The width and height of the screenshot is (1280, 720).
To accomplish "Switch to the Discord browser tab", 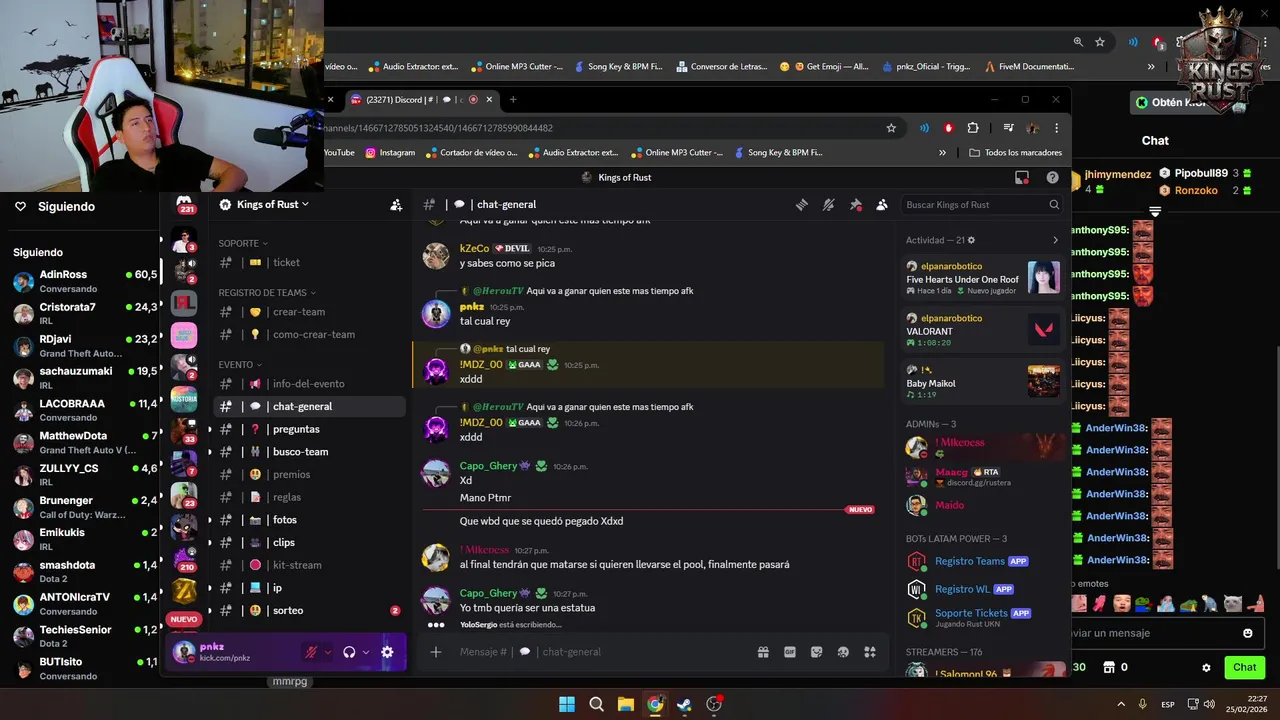I will tap(420, 100).
